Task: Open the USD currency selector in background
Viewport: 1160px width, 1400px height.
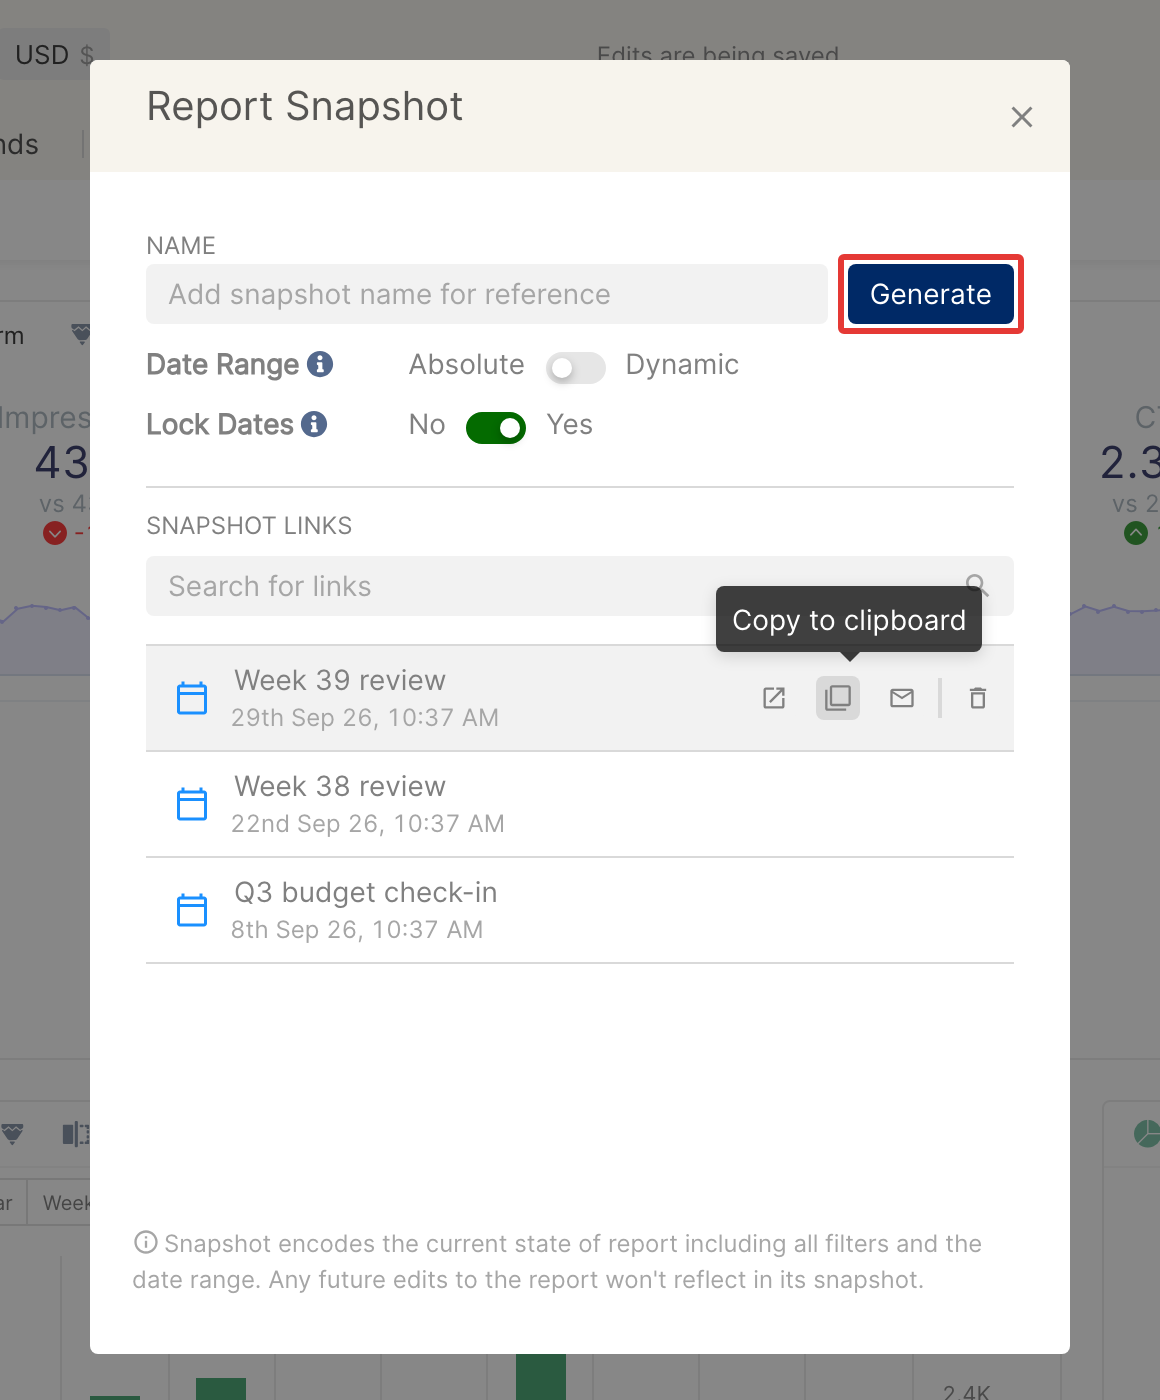Action: [55, 55]
